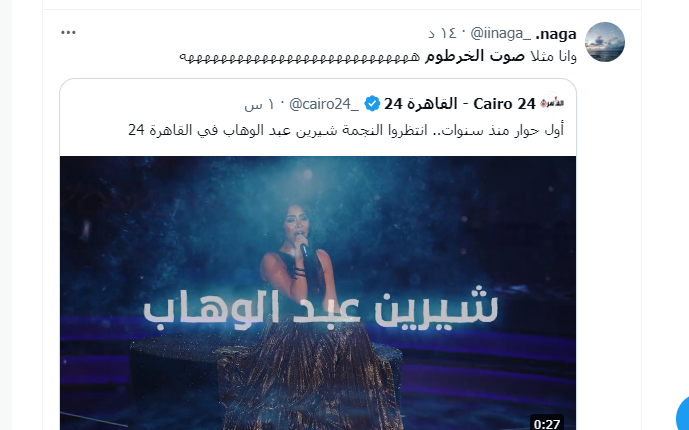Click the شيرين عبد الوهاب title overlay on the video
Image resolution: width=689 pixels, height=430 pixels.
320,308
